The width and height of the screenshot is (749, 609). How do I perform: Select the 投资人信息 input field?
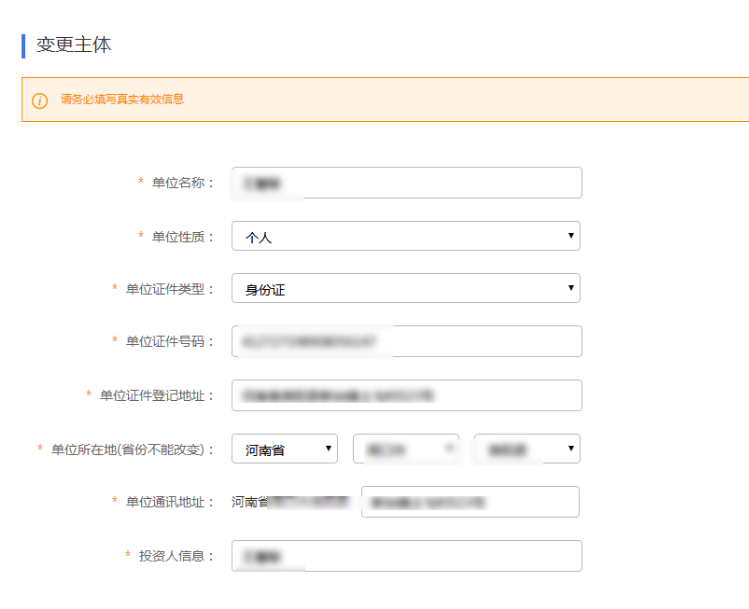click(x=406, y=555)
